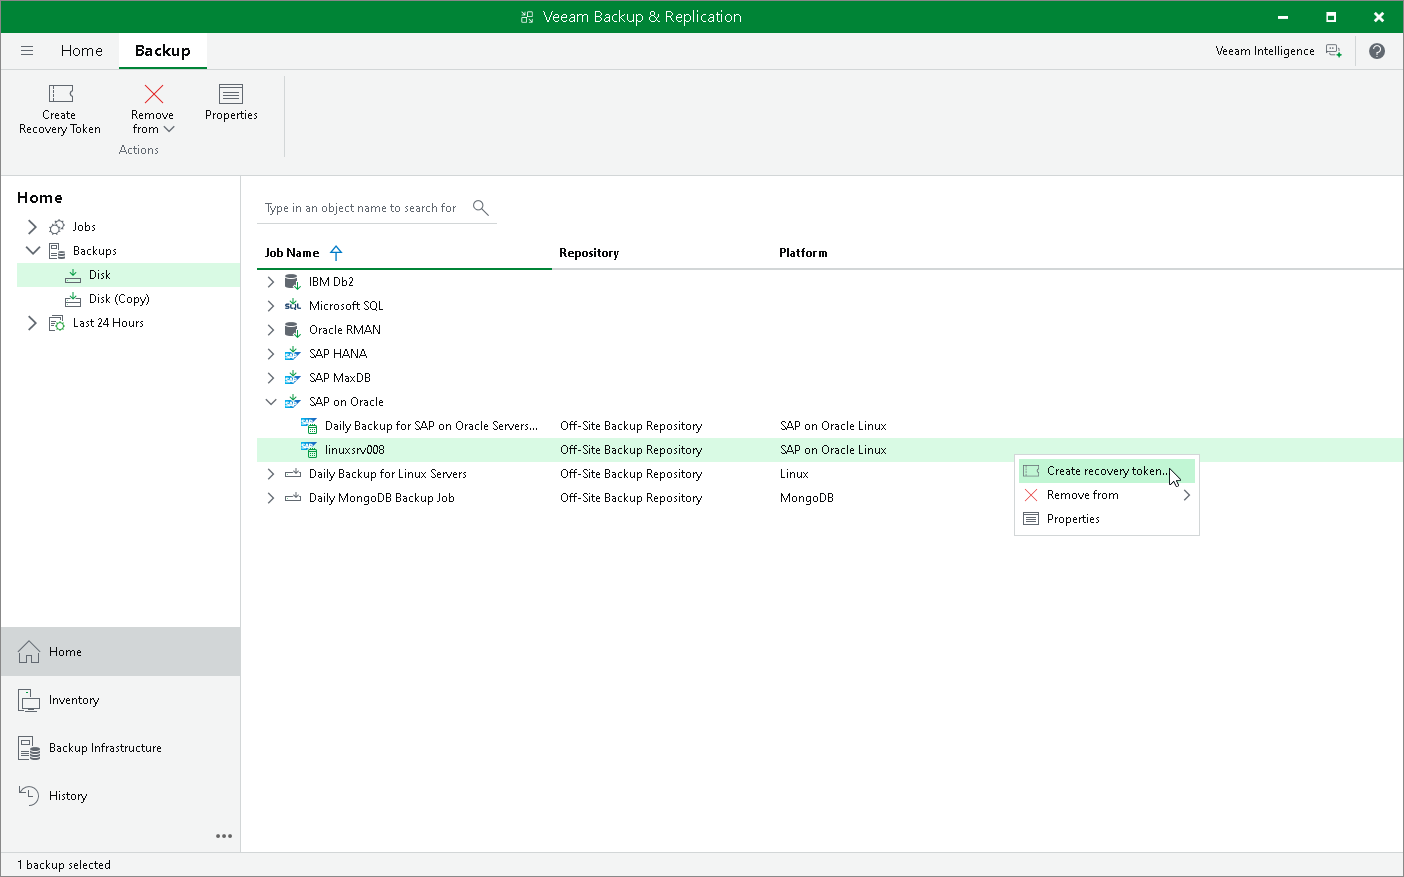The height and width of the screenshot is (877, 1404).
Task: Click the SAP HANA icon
Action: tap(293, 354)
